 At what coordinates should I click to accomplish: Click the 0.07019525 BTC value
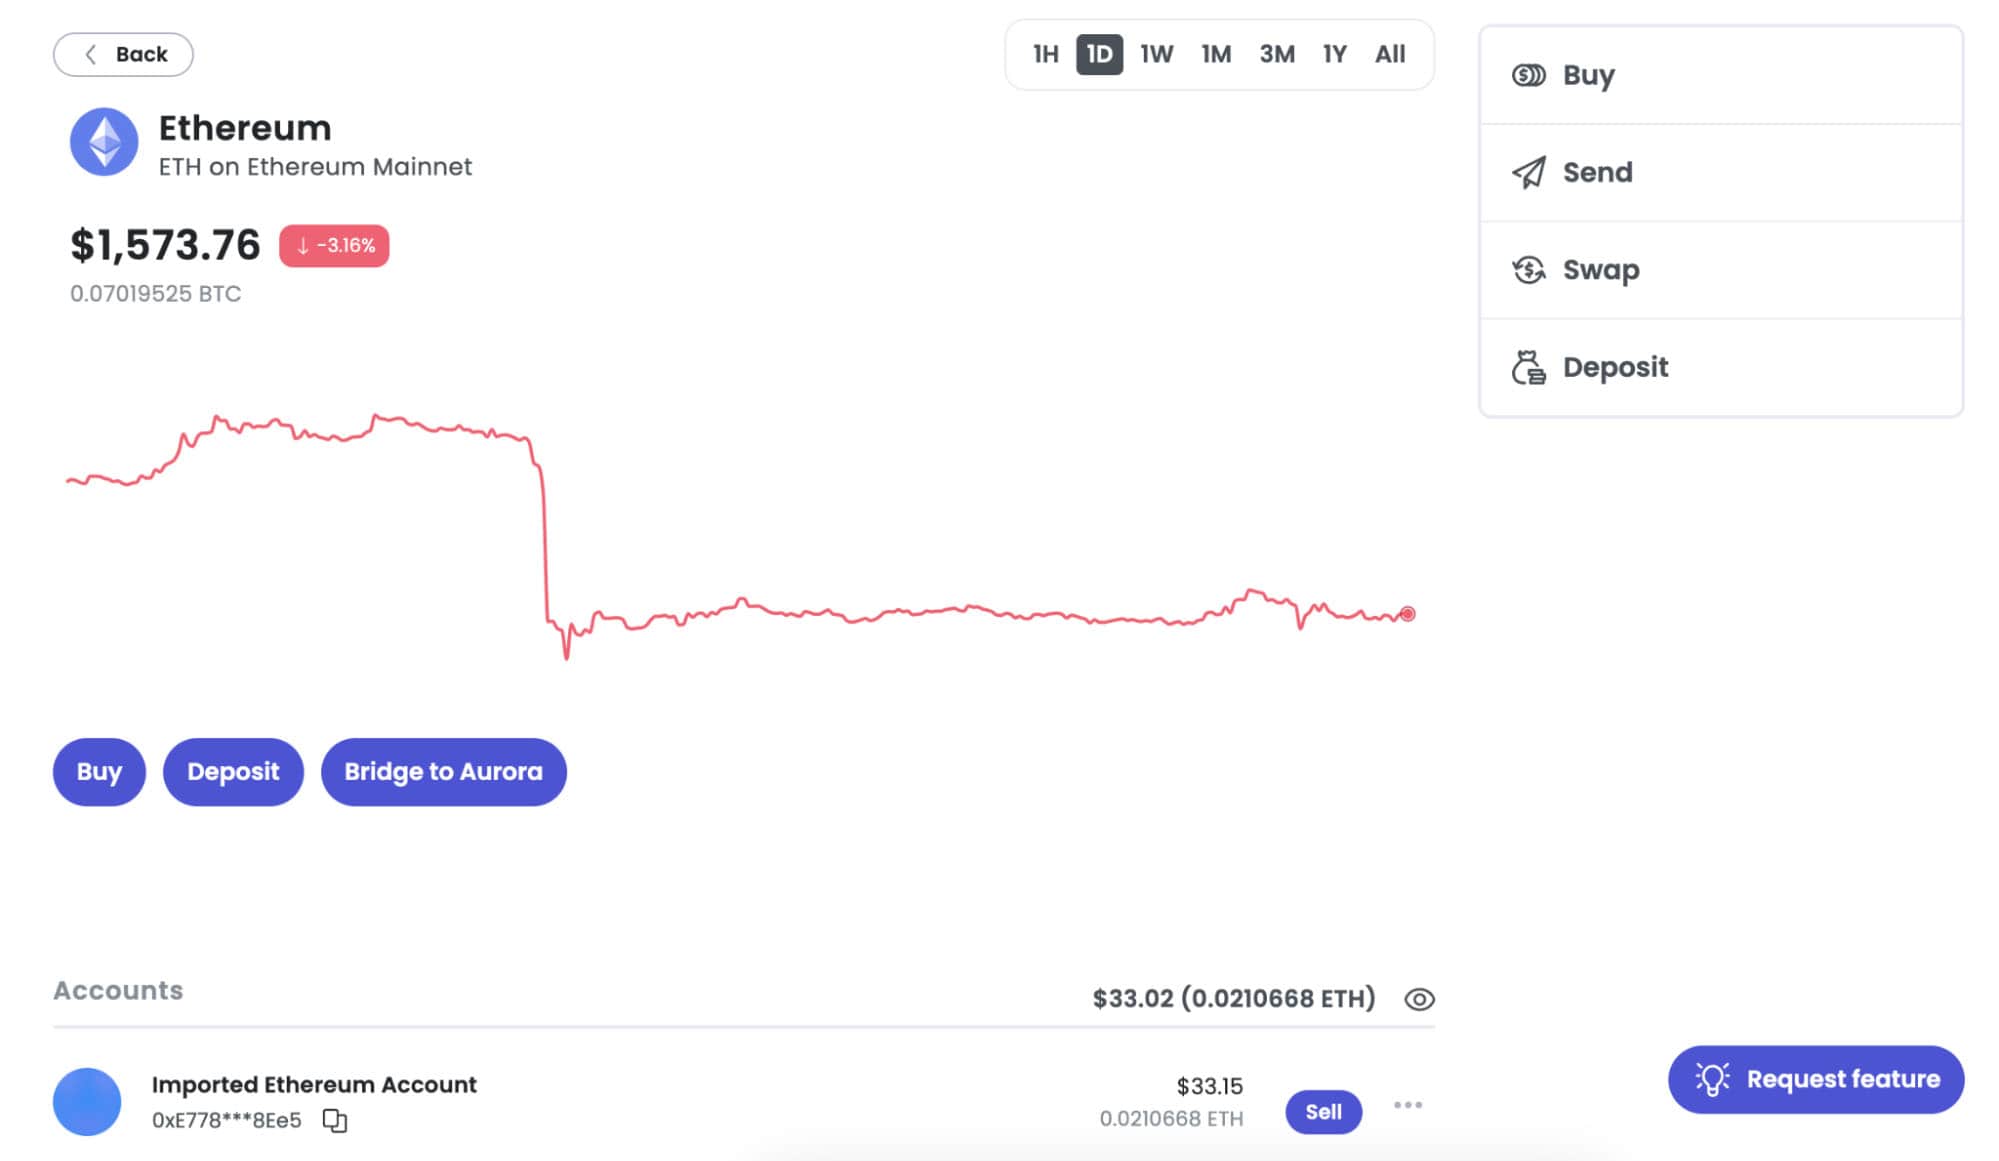pos(155,294)
